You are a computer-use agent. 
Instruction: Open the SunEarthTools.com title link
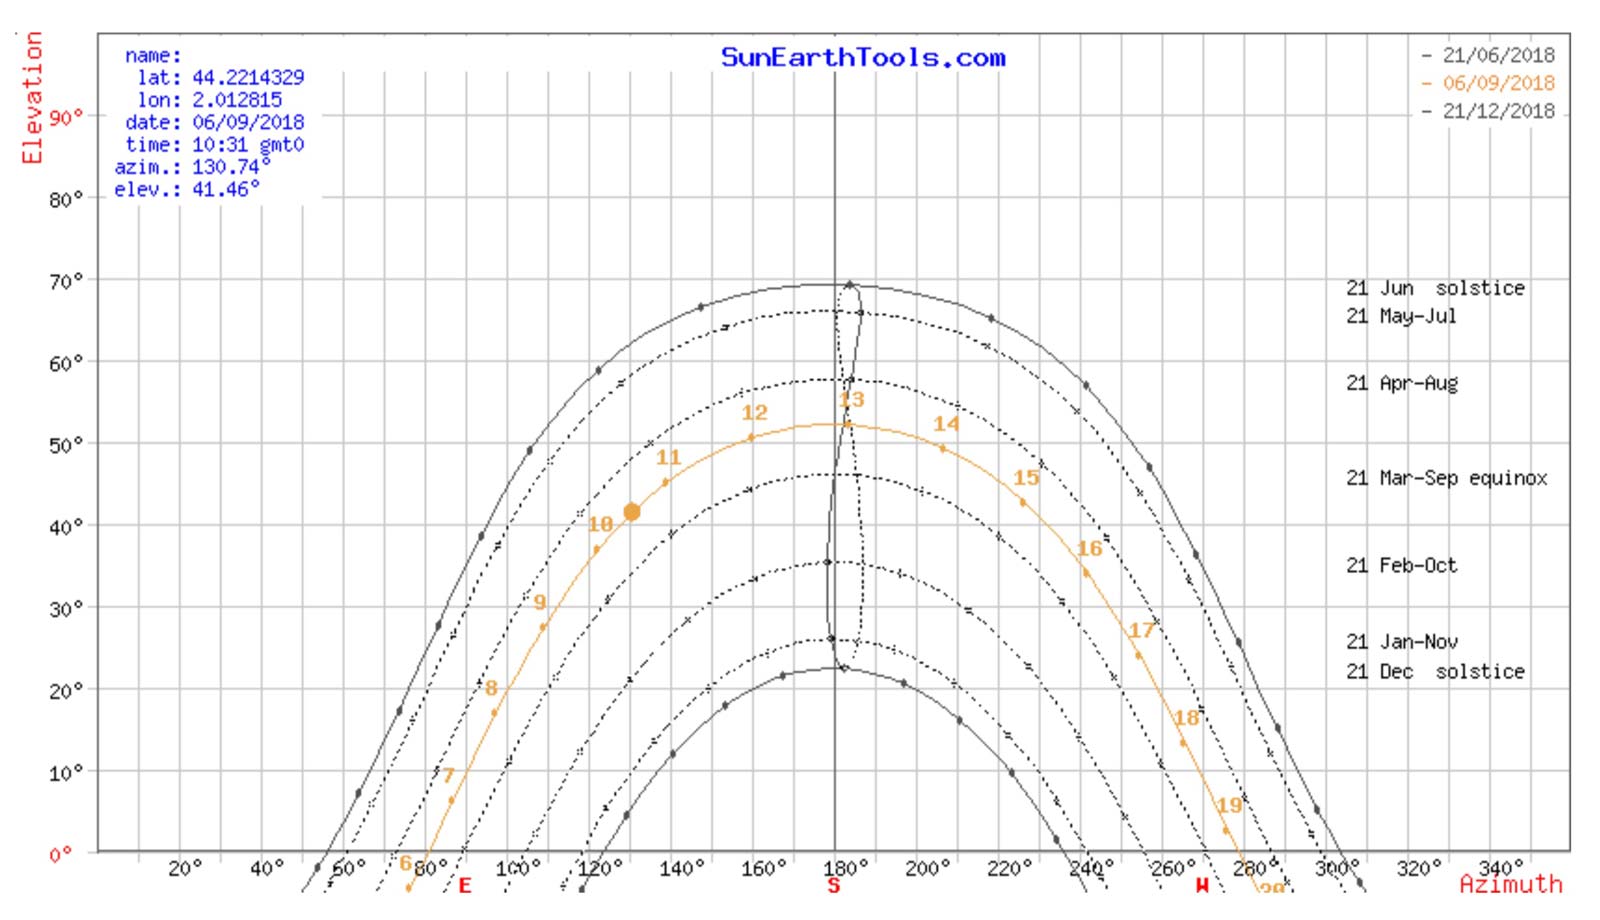coord(863,57)
